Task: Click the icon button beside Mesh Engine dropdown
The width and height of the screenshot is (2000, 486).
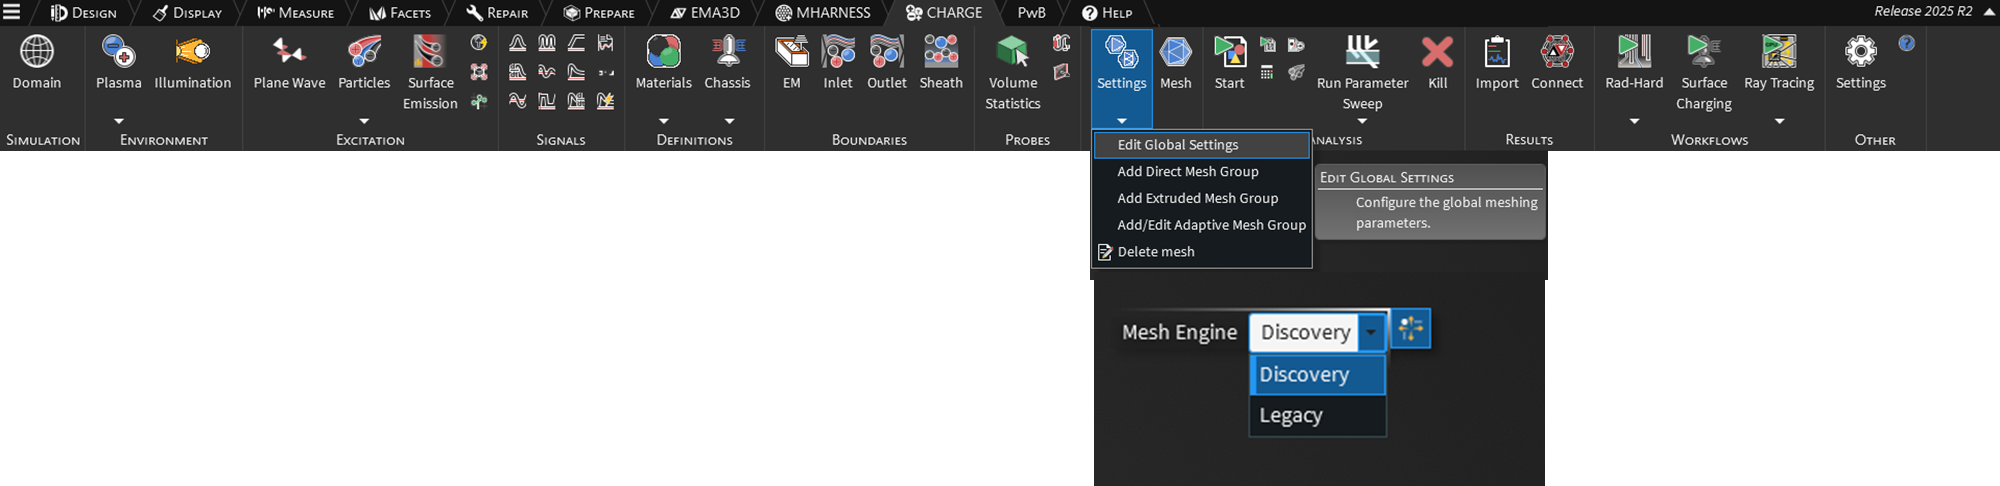Action: [x=1410, y=329]
